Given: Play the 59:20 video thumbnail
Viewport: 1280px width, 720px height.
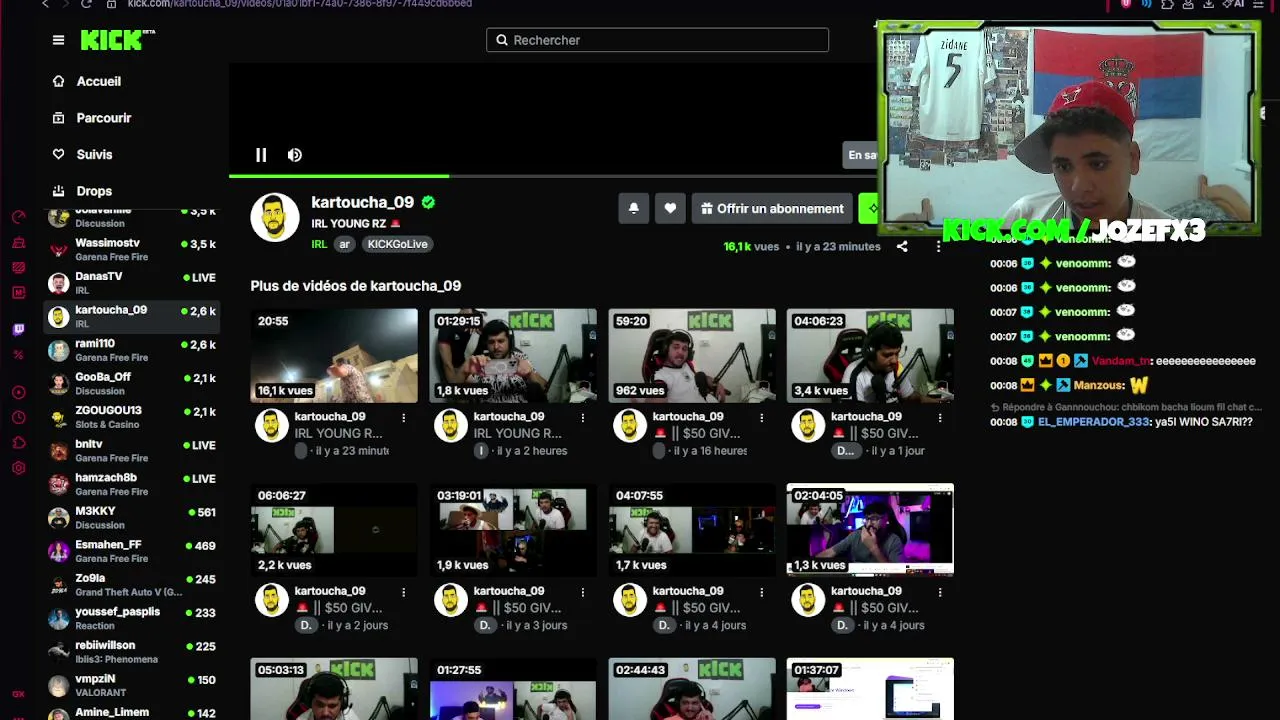Looking at the screenshot, I should (692, 355).
